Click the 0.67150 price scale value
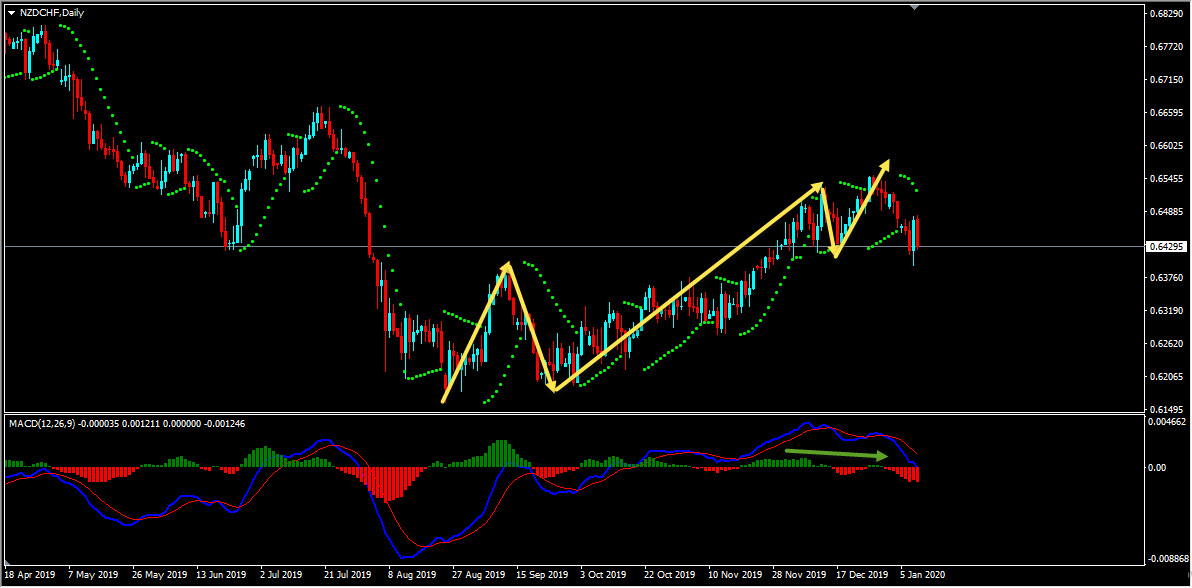Screen dimensions: 1192x588 (x=1165, y=80)
